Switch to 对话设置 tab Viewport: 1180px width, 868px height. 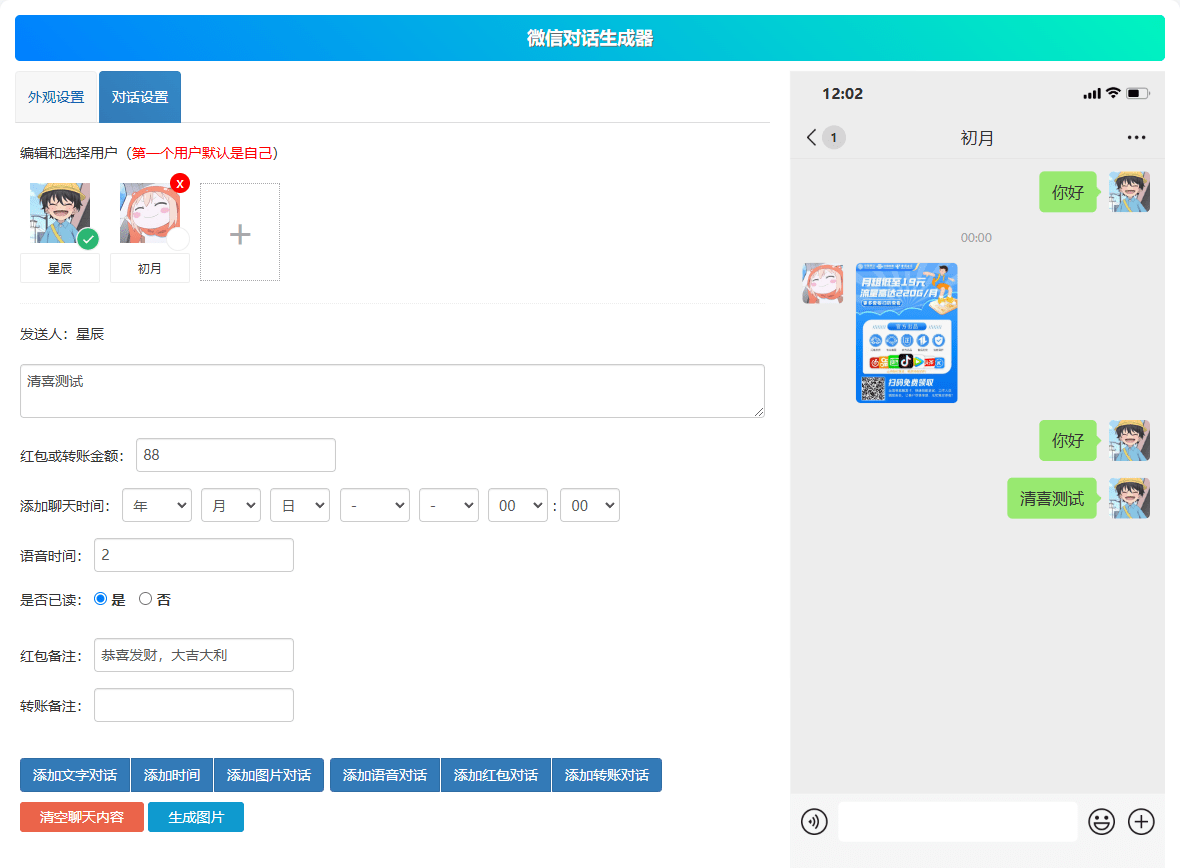pyautogui.click(x=140, y=97)
